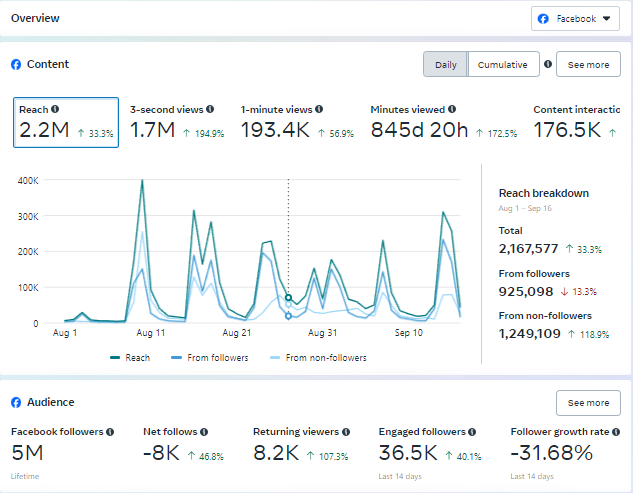Click the 13.3% decrease indicator
The height and width of the screenshot is (493, 633).
click(x=579, y=292)
